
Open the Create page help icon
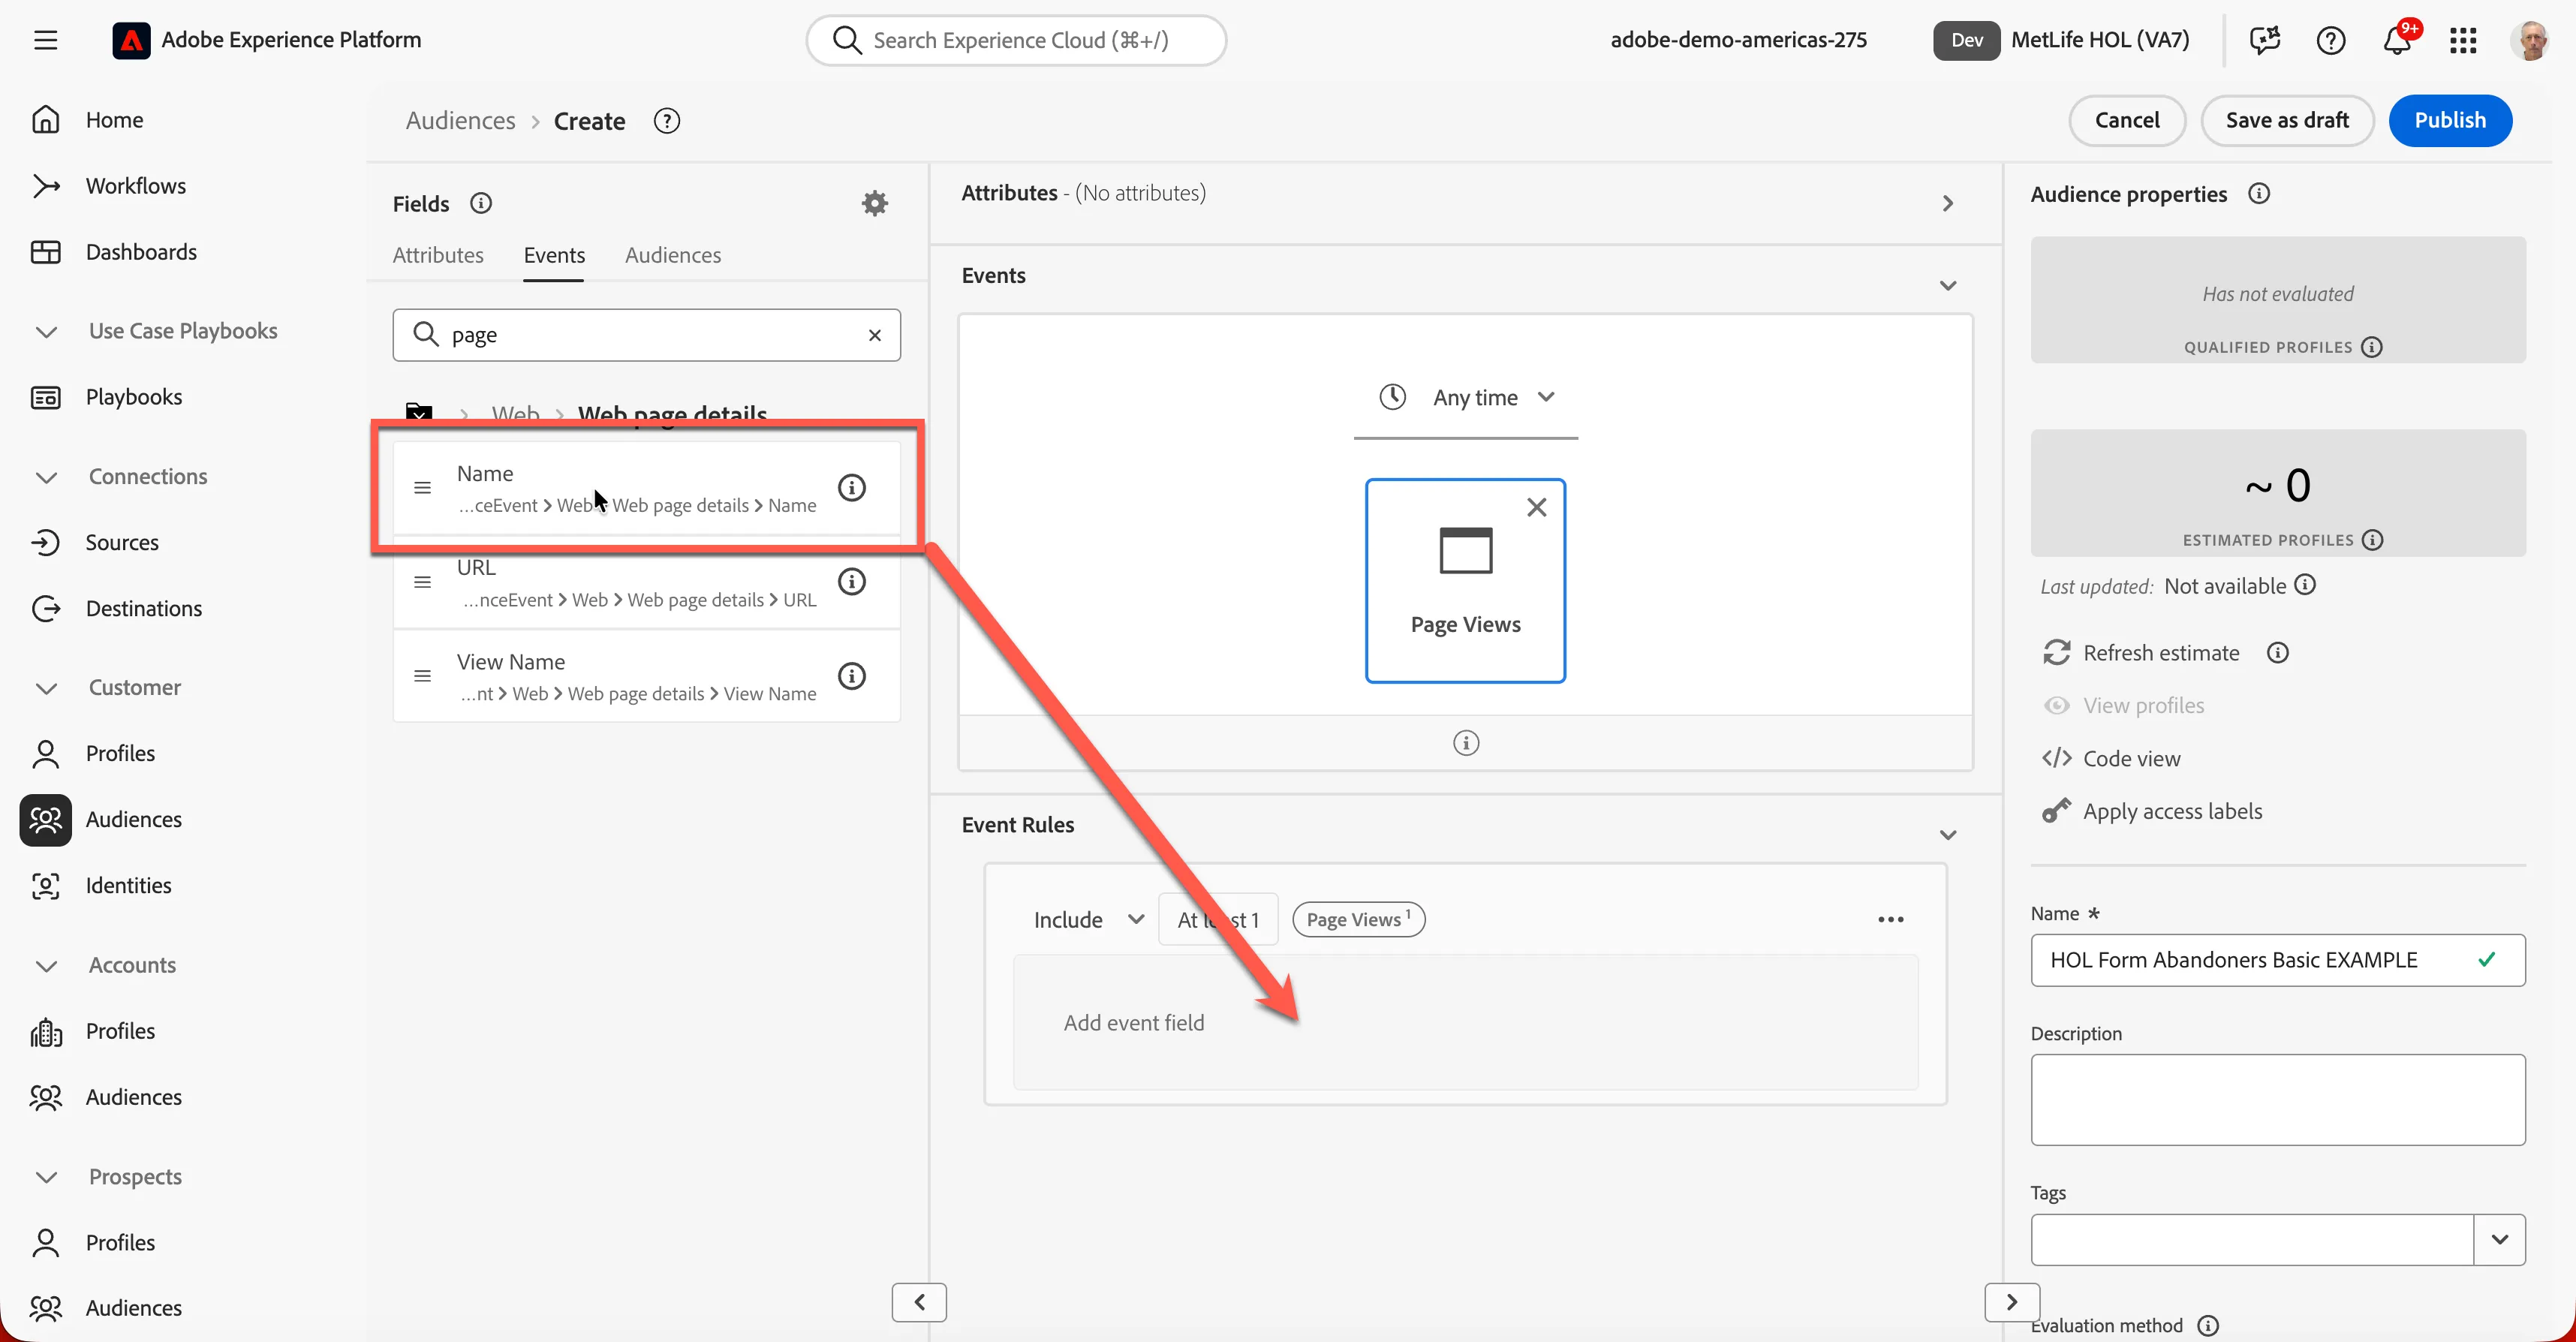[x=666, y=121]
